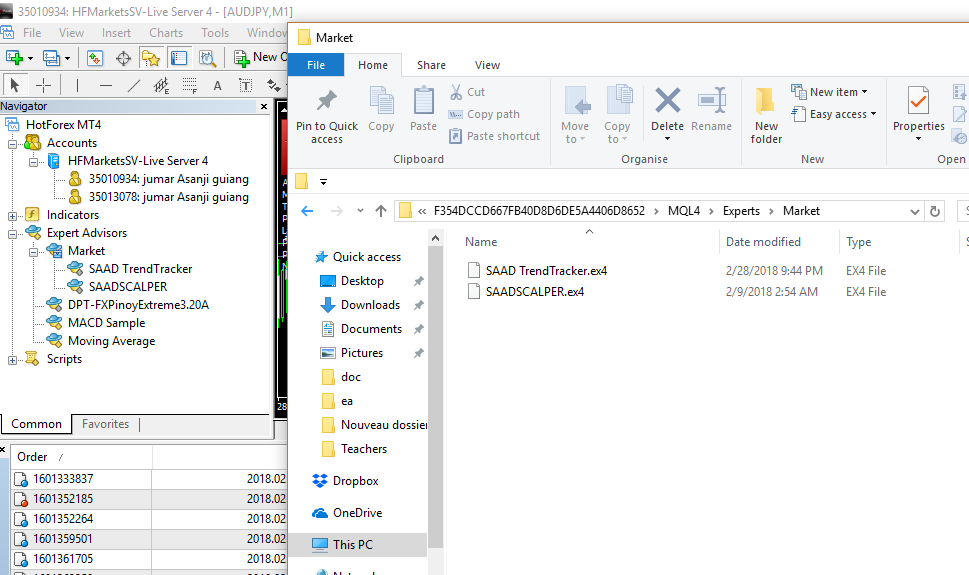The image size is (969, 575).
Task: Select the Fibonacci Retracement tool
Action: pyautogui.click(x=190, y=85)
